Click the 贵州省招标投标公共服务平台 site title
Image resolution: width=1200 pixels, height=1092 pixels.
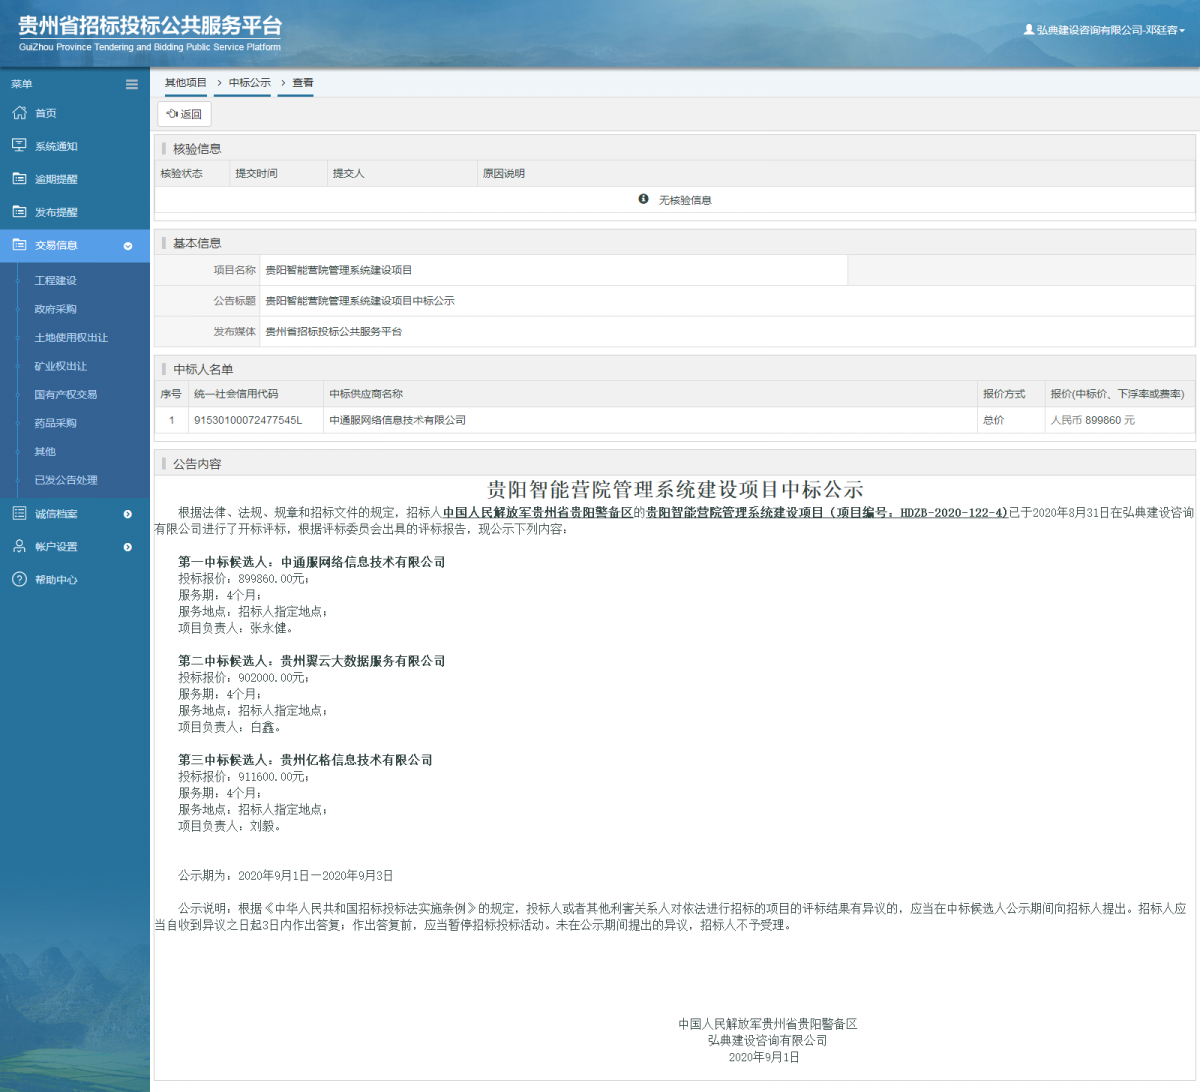[x=150, y=26]
